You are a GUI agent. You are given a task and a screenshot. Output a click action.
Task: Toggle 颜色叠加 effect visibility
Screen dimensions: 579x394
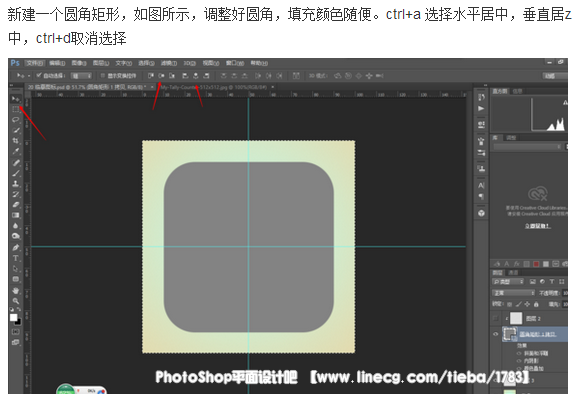pyautogui.click(x=519, y=368)
